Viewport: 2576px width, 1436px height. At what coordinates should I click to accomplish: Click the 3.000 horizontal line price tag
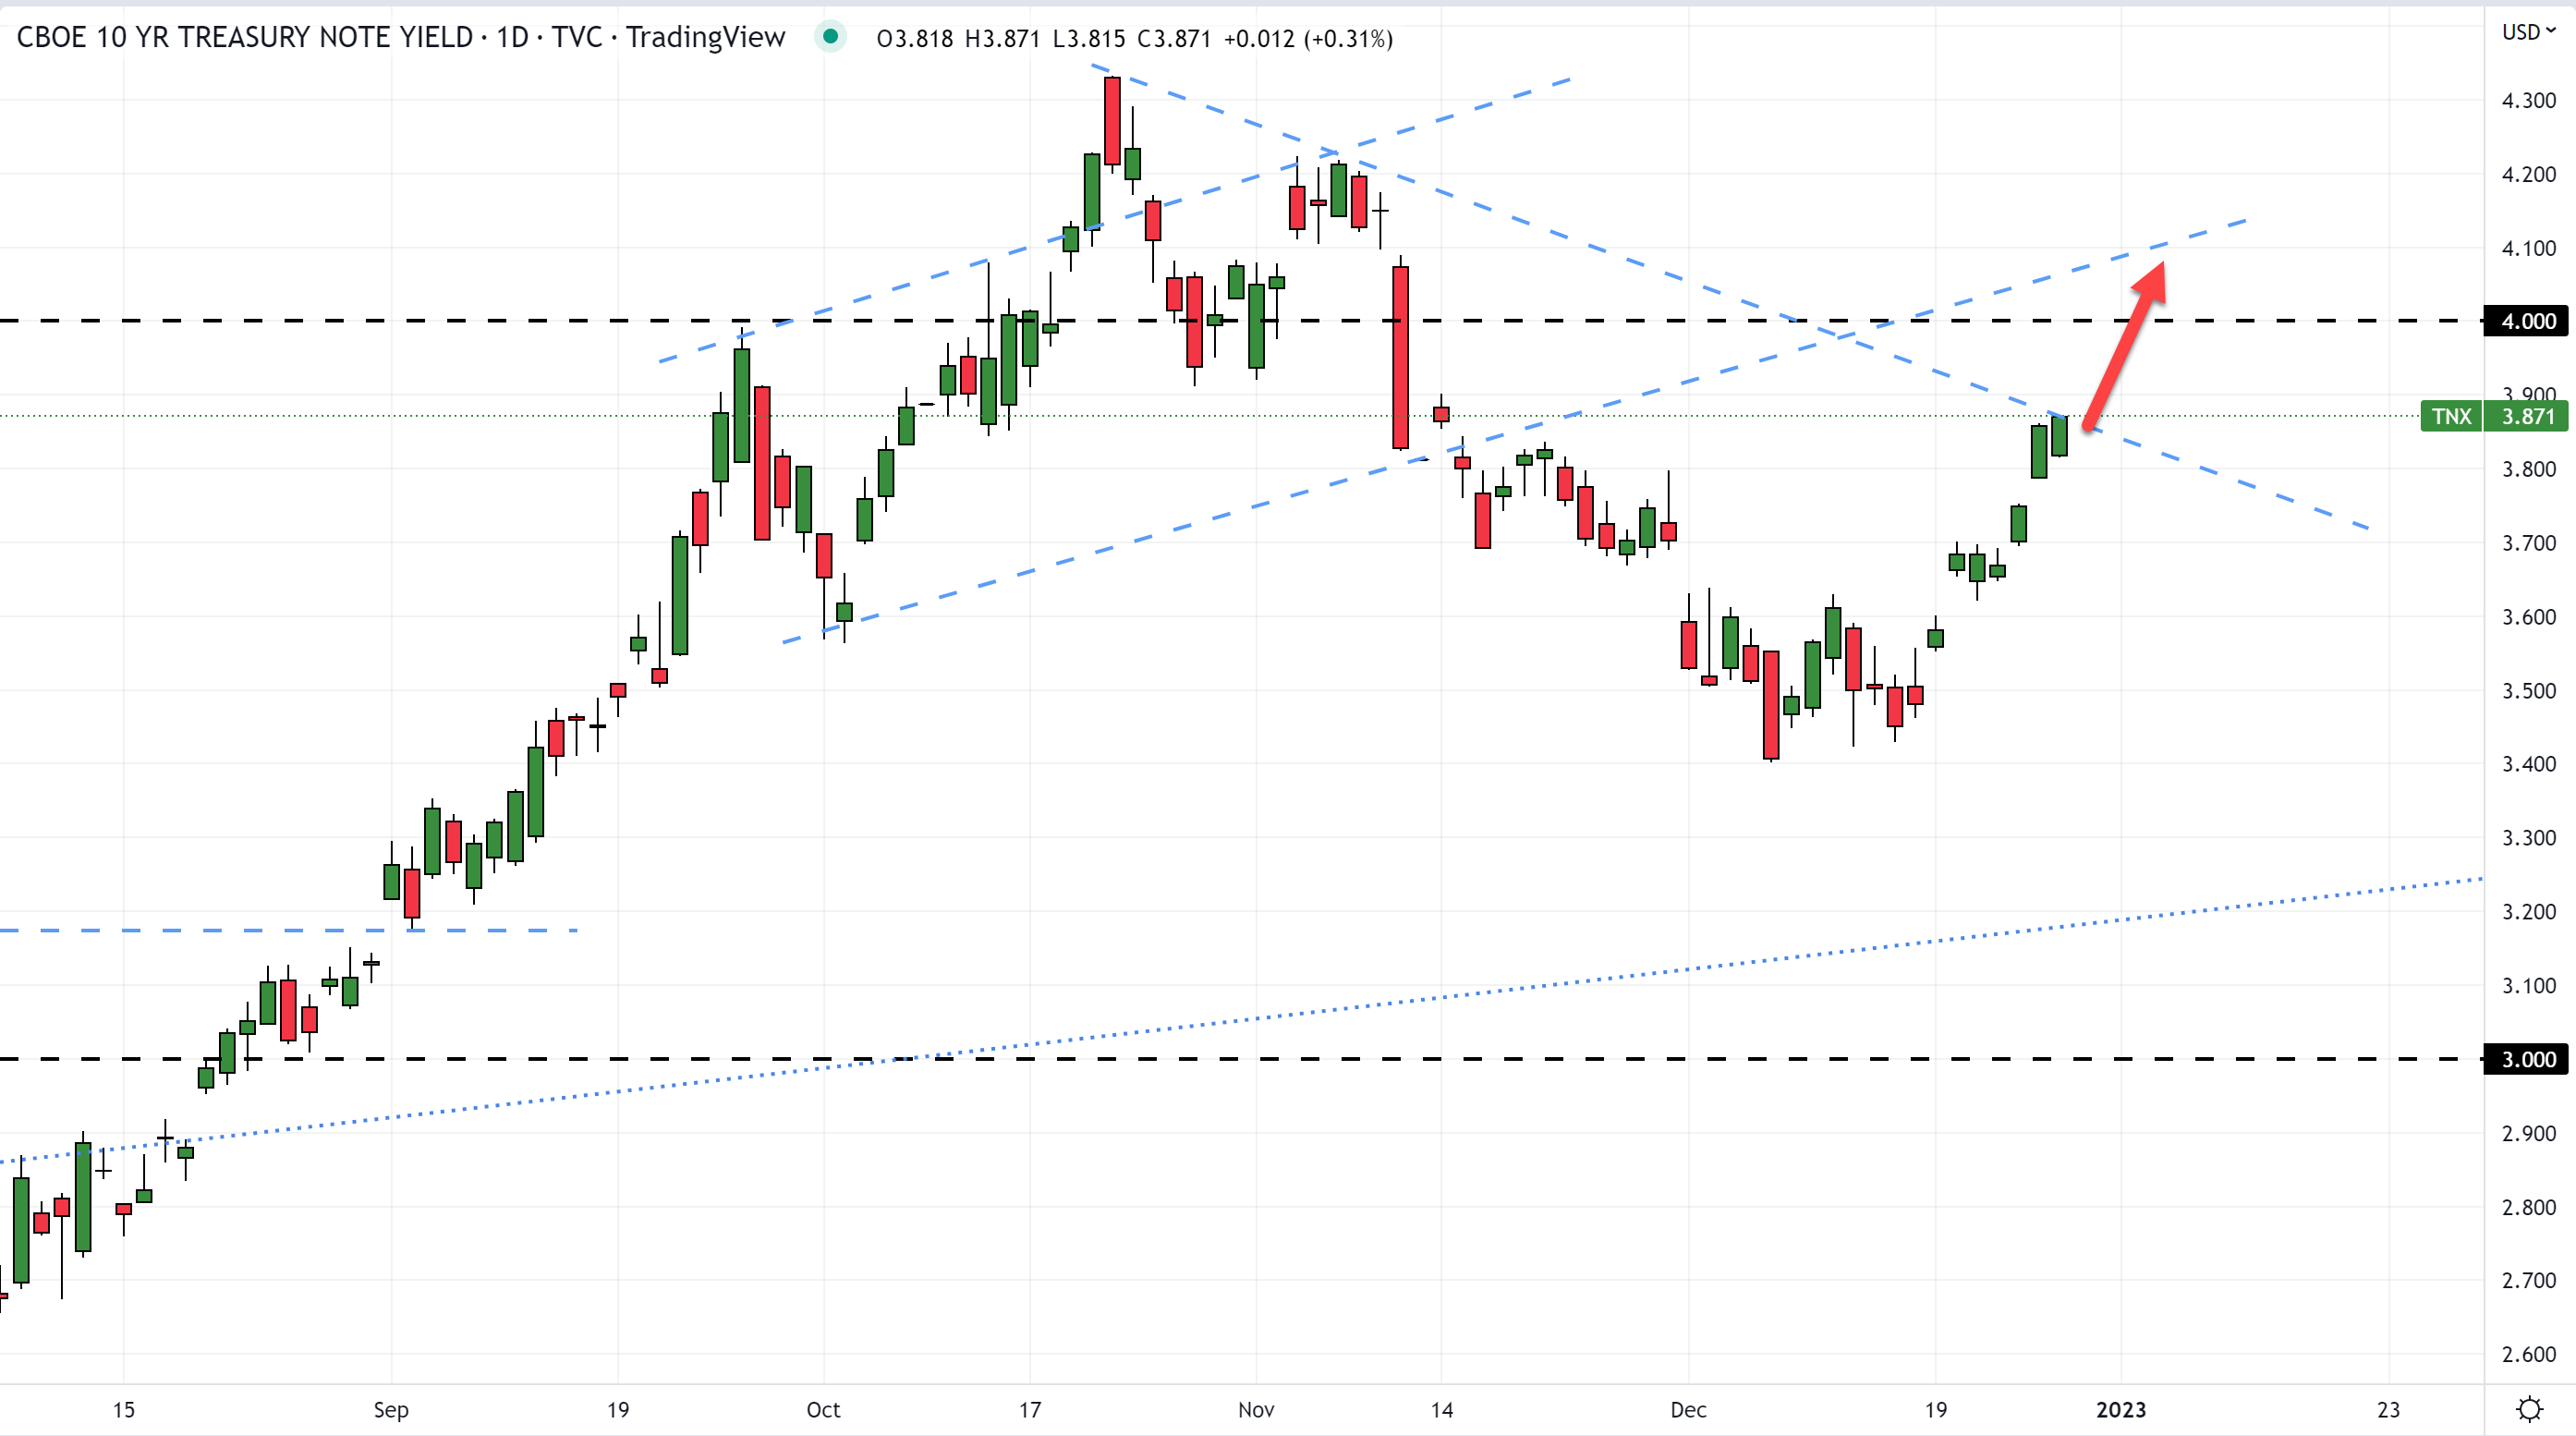2527,1059
